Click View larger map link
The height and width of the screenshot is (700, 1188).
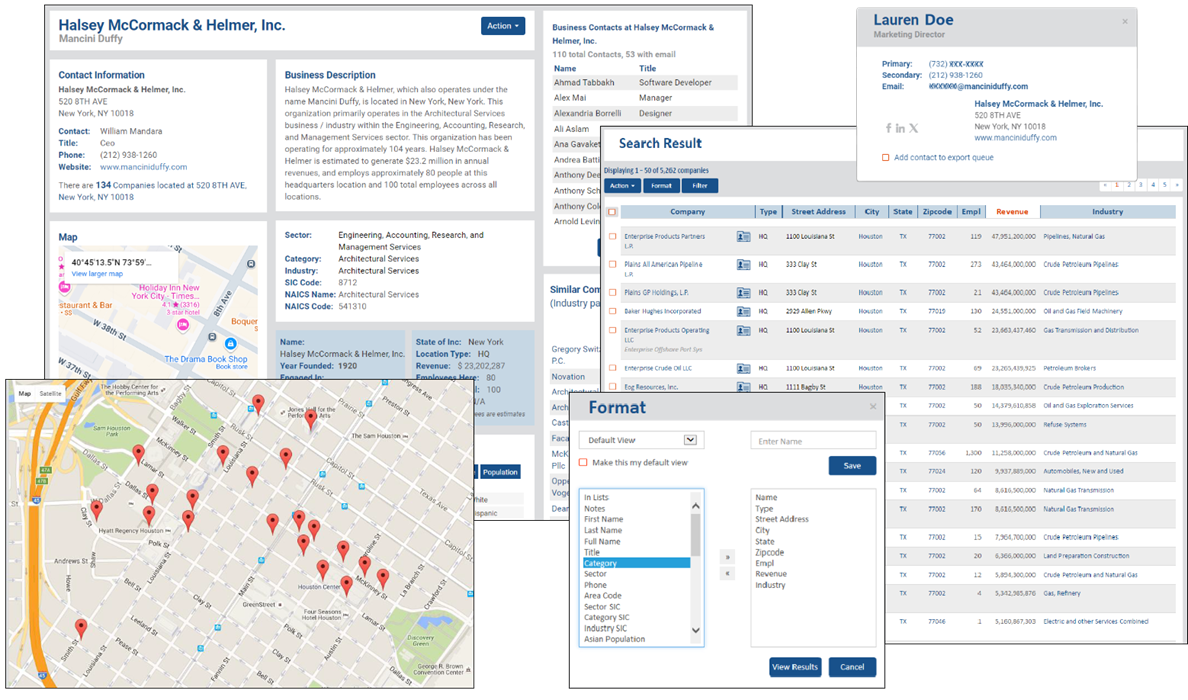click(97, 274)
